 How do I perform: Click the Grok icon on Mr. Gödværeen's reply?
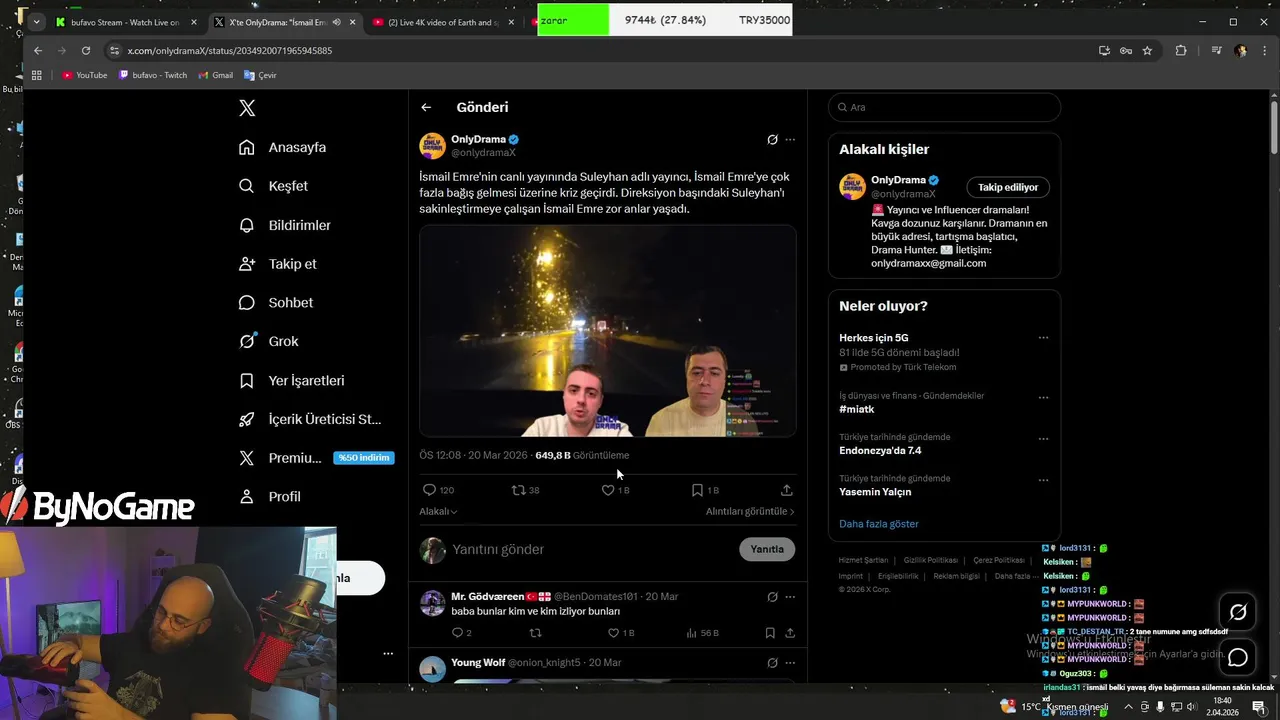pos(772,597)
